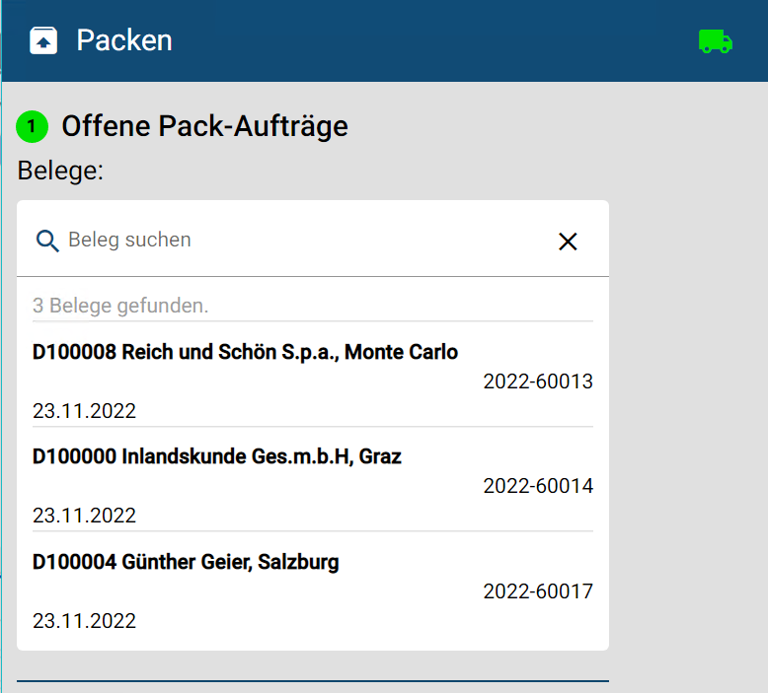Select document number 2022-60014
Screen dimensions: 768x693
coord(538,486)
